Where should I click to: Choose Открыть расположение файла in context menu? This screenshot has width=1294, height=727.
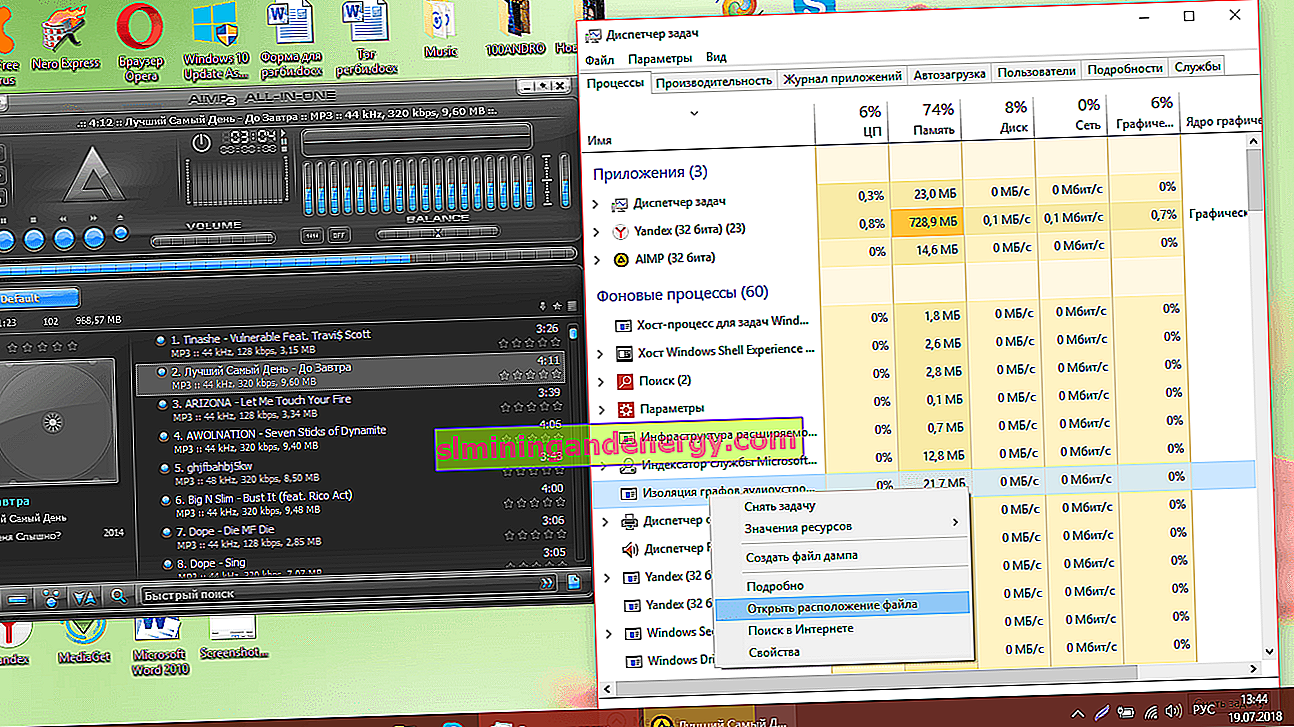coord(843,605)
